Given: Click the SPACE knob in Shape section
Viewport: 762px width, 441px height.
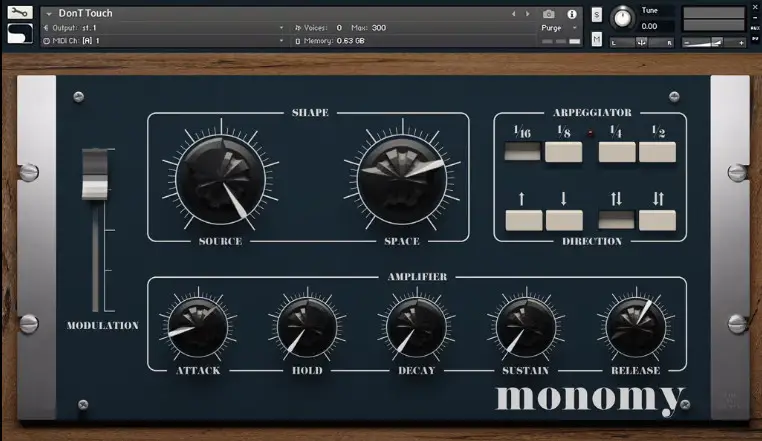Looking at the screenshot, I should [402, 179].
